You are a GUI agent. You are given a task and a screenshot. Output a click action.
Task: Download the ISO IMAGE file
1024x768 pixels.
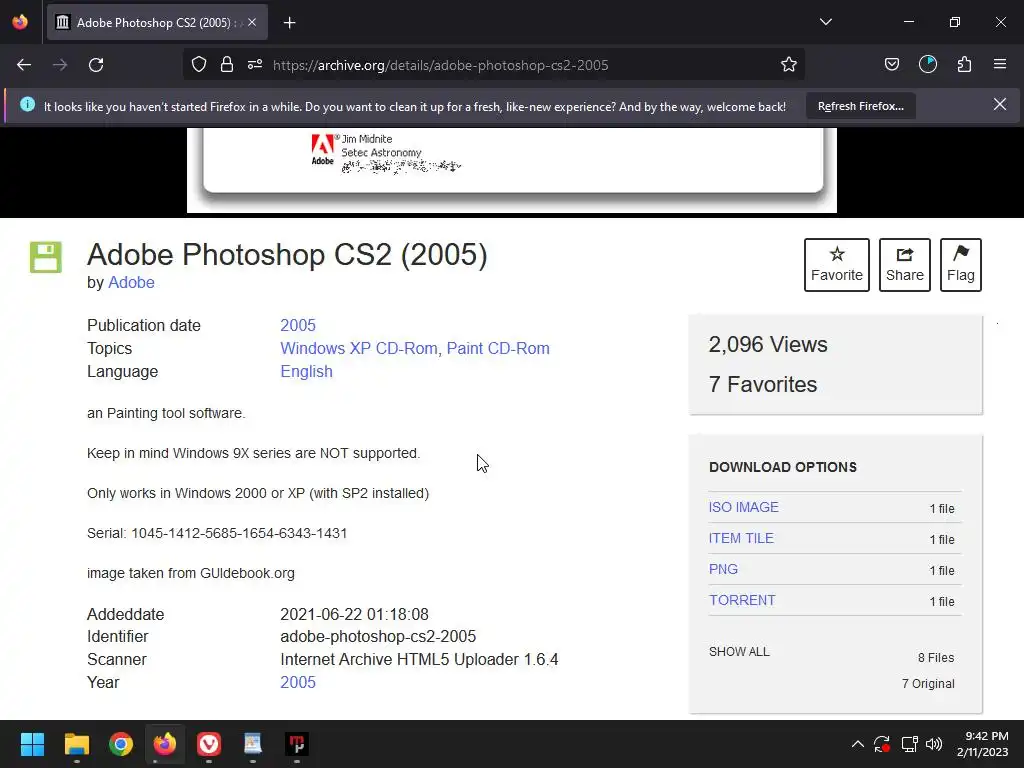[744, 507]
